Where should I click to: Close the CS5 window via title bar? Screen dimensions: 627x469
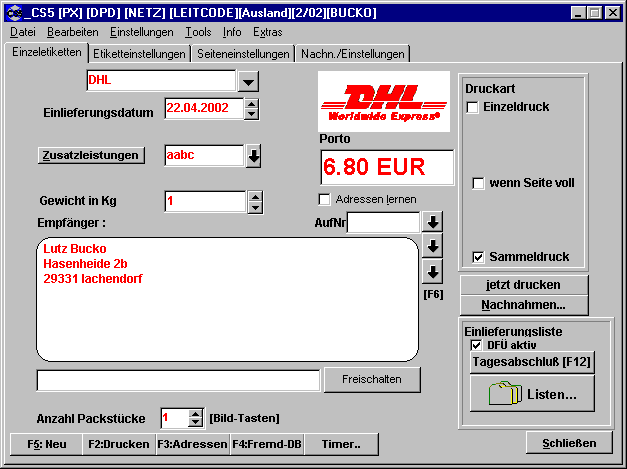coord(612,13)
